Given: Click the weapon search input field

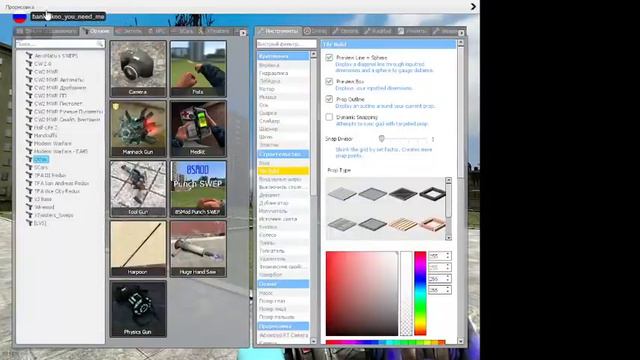Looking at the screenshot, I should point(60,44).
